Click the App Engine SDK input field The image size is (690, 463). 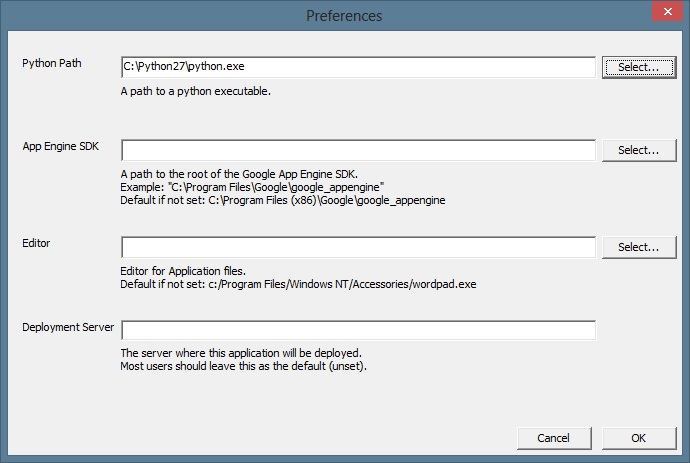[358, 150]
